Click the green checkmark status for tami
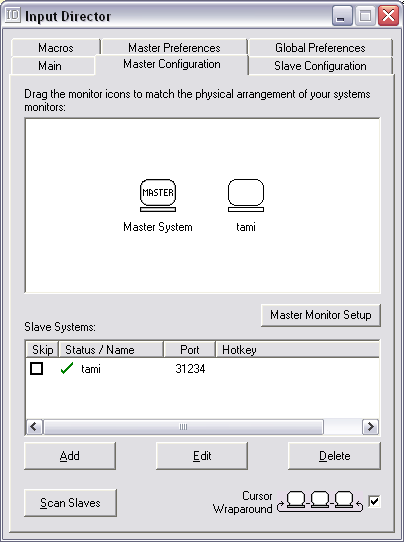 point(67,368)
